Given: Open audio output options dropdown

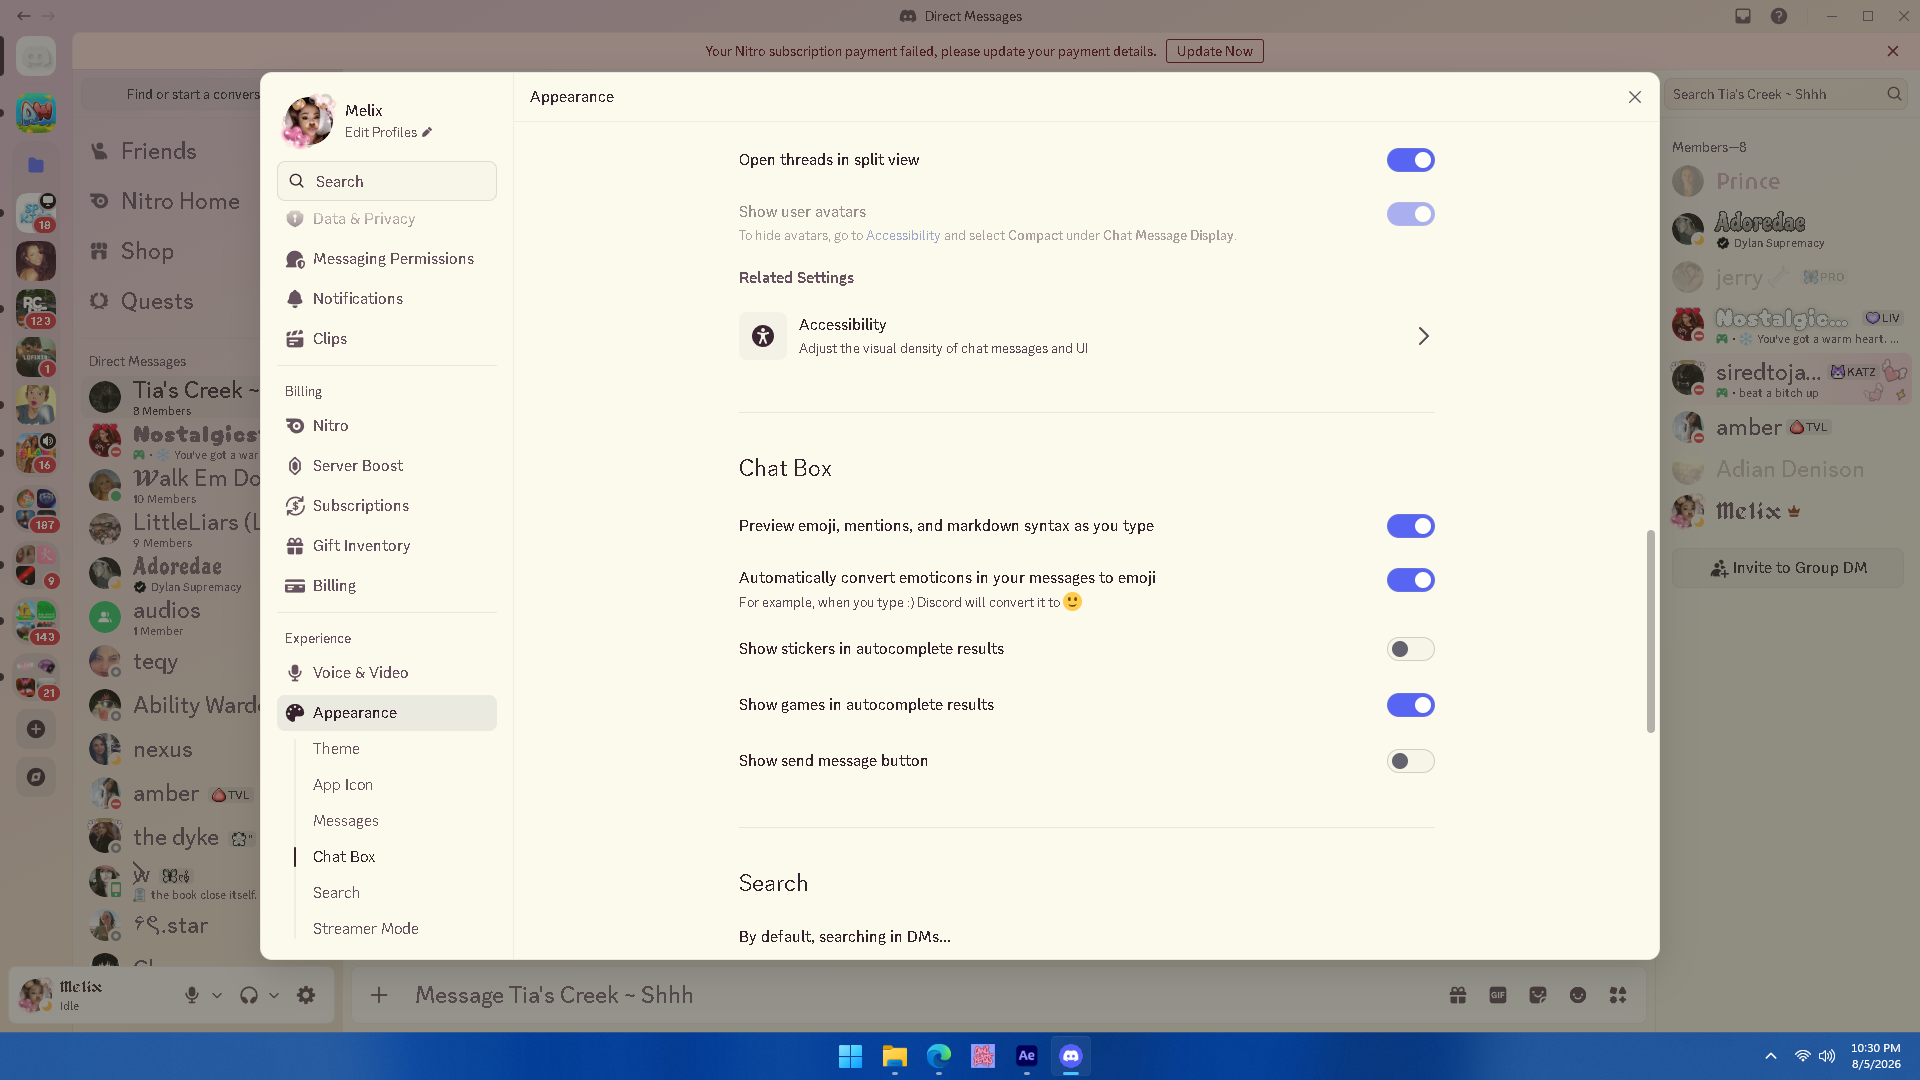Looking at the screenshot, I should (274, 995).
